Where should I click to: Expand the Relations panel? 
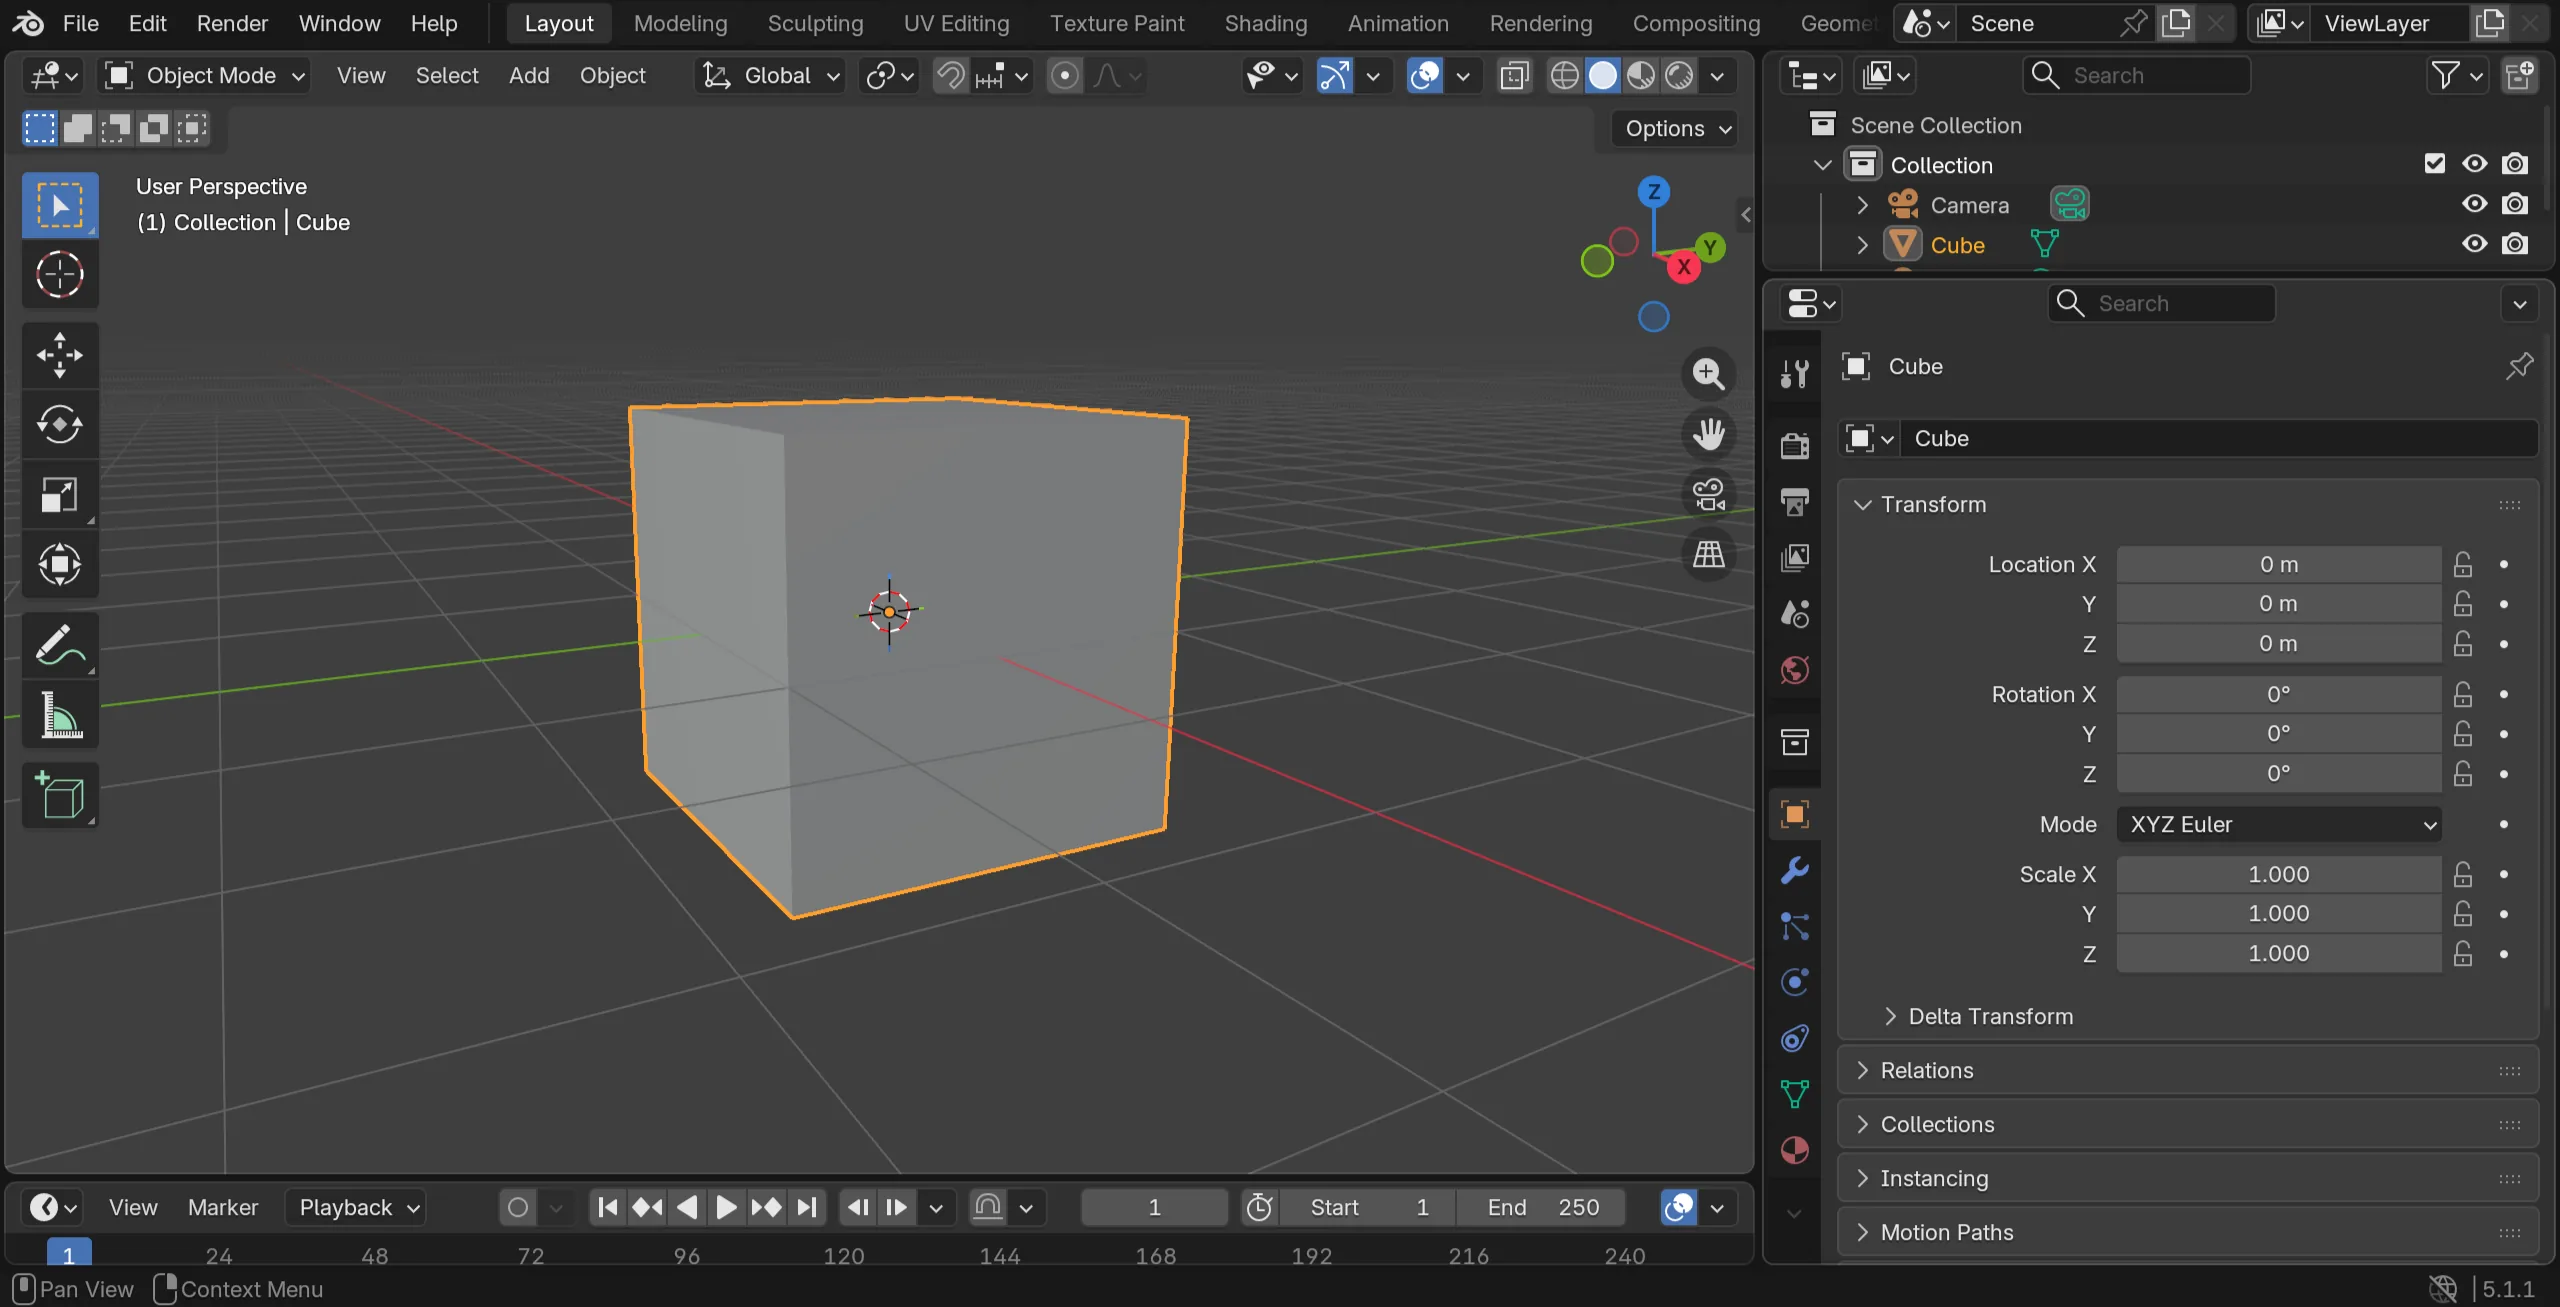point(2188,1071)
